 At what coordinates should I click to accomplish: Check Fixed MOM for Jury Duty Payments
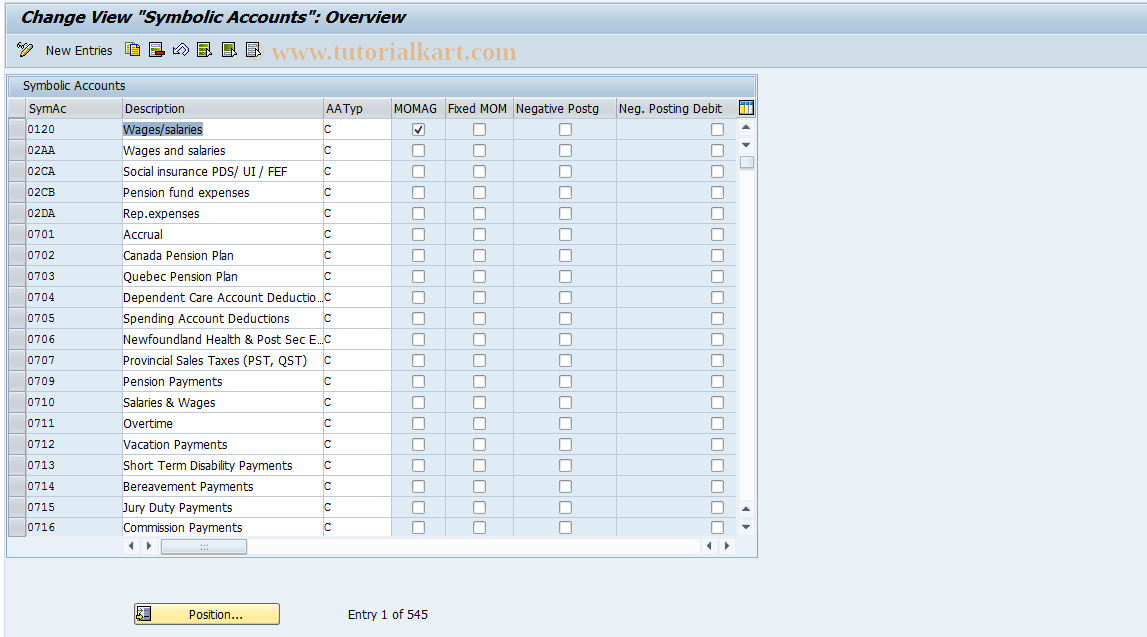click(x=479, y=508)
